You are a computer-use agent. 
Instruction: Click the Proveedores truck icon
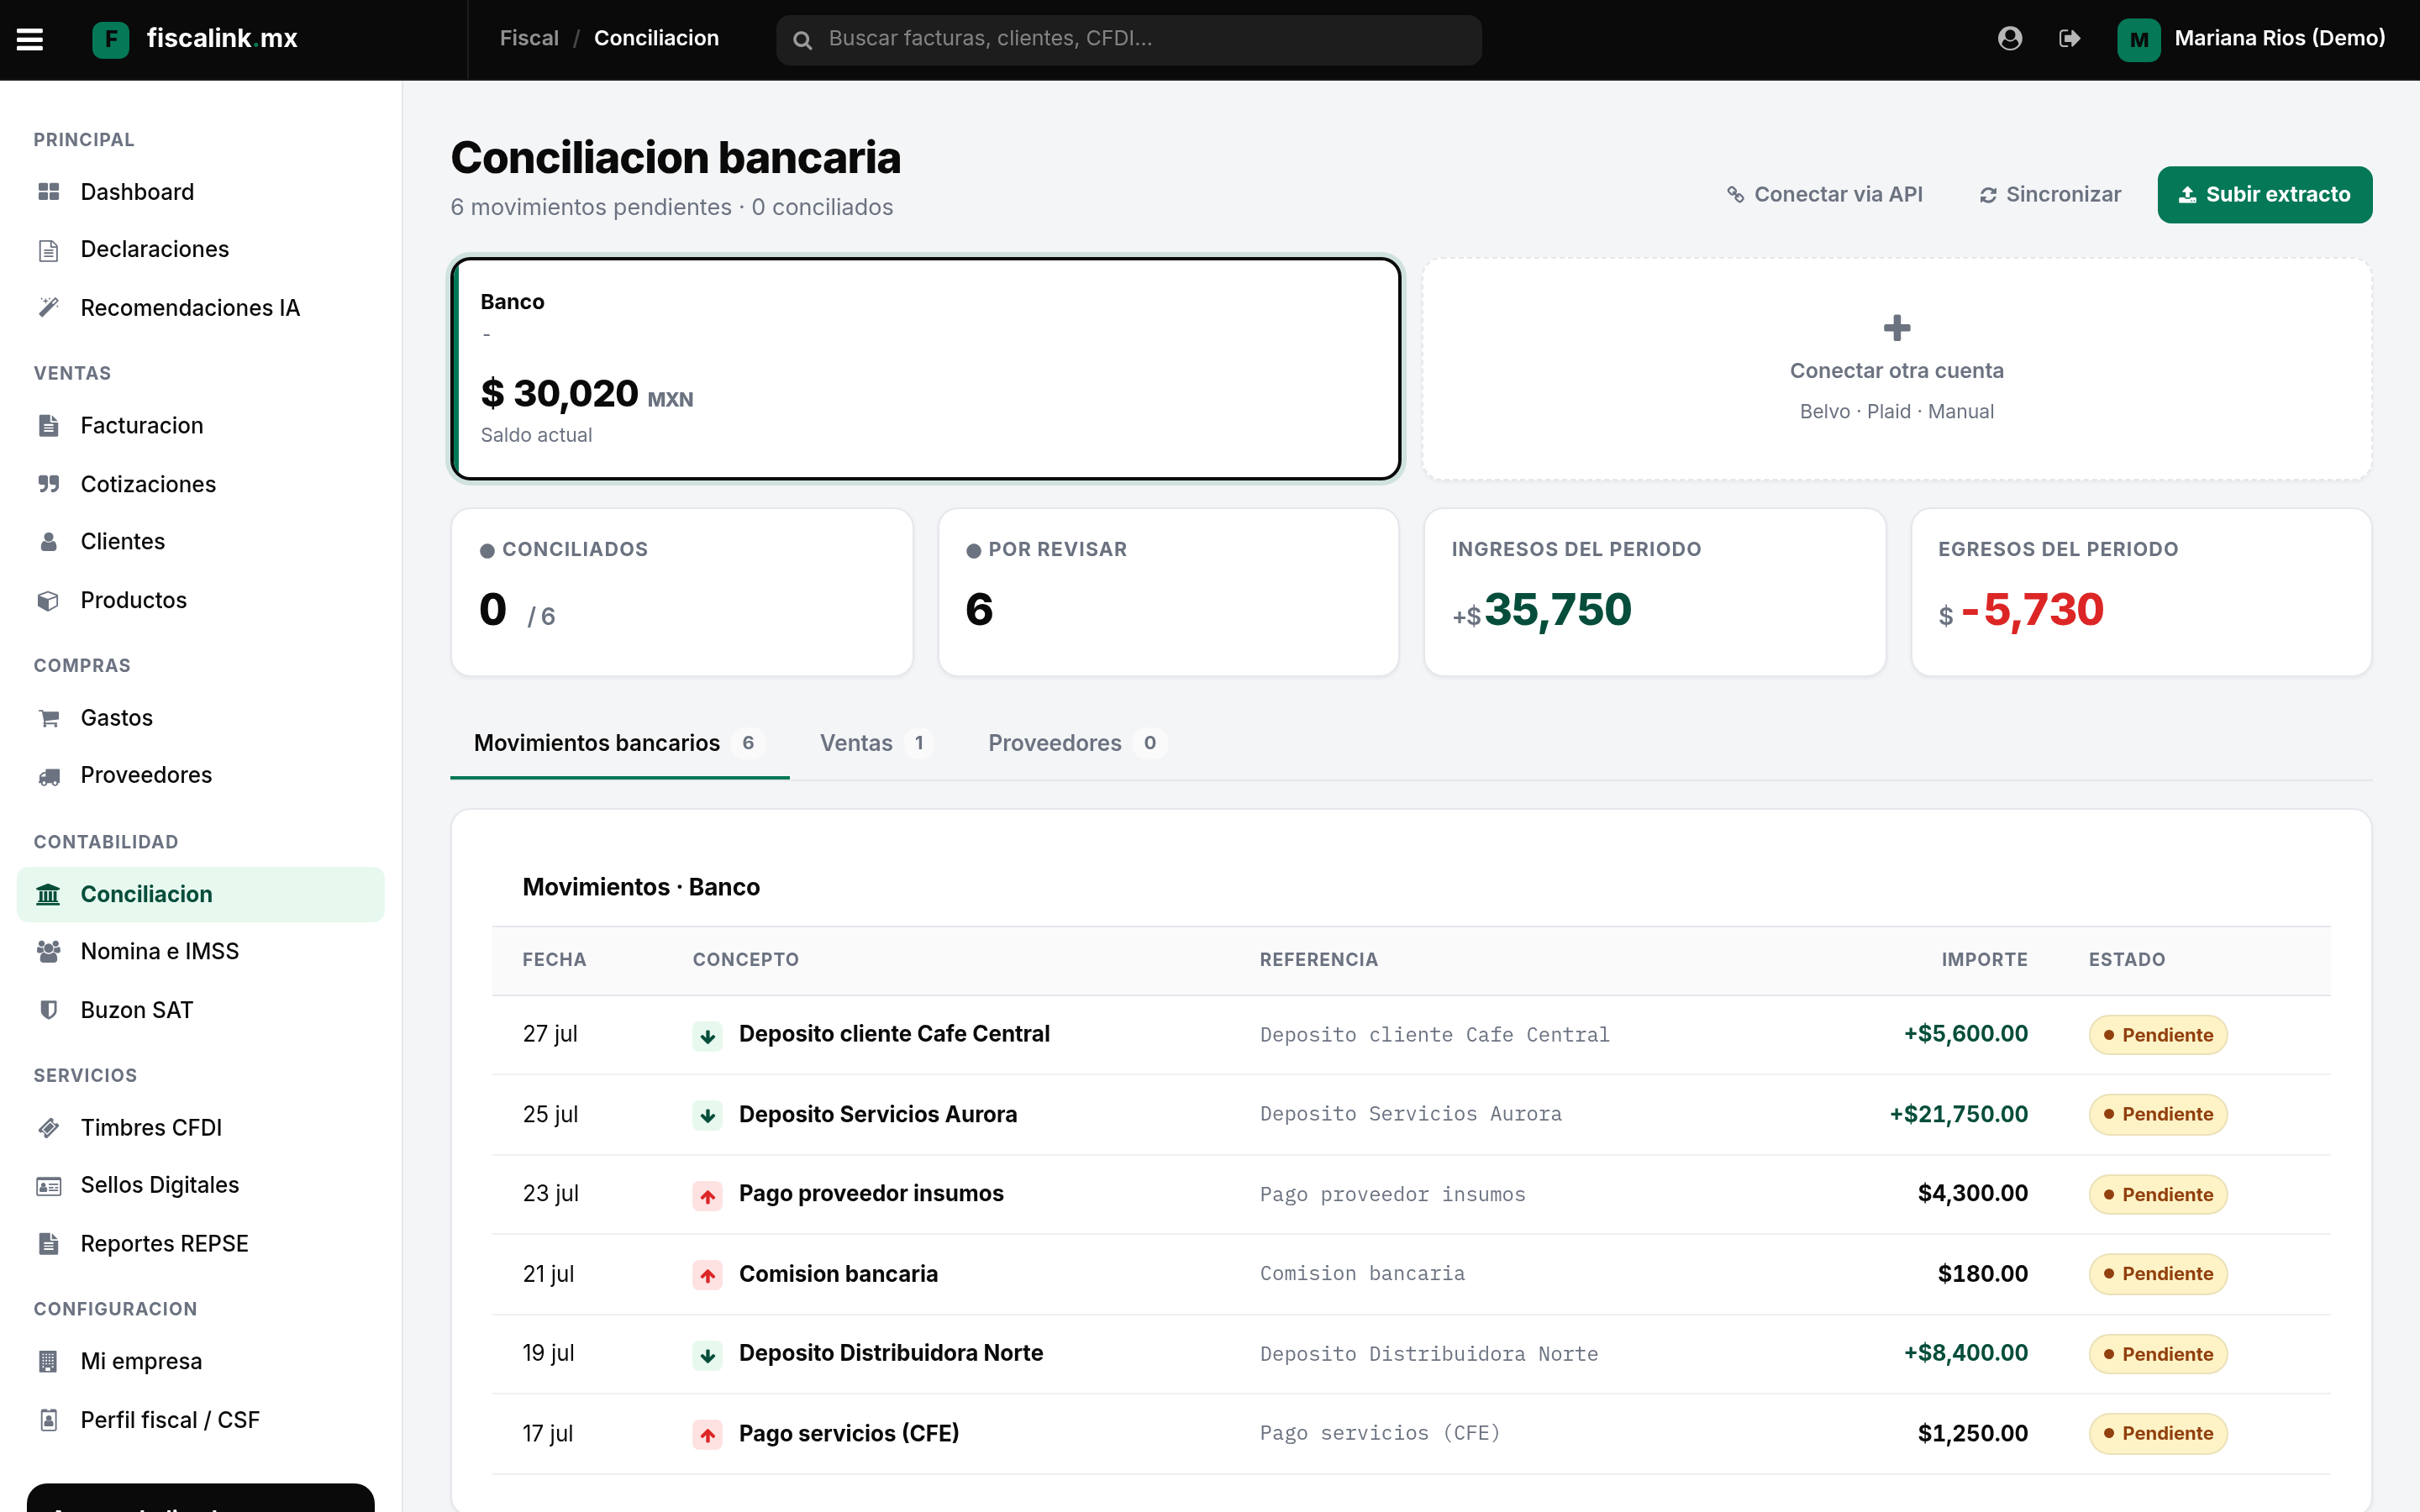48,776
